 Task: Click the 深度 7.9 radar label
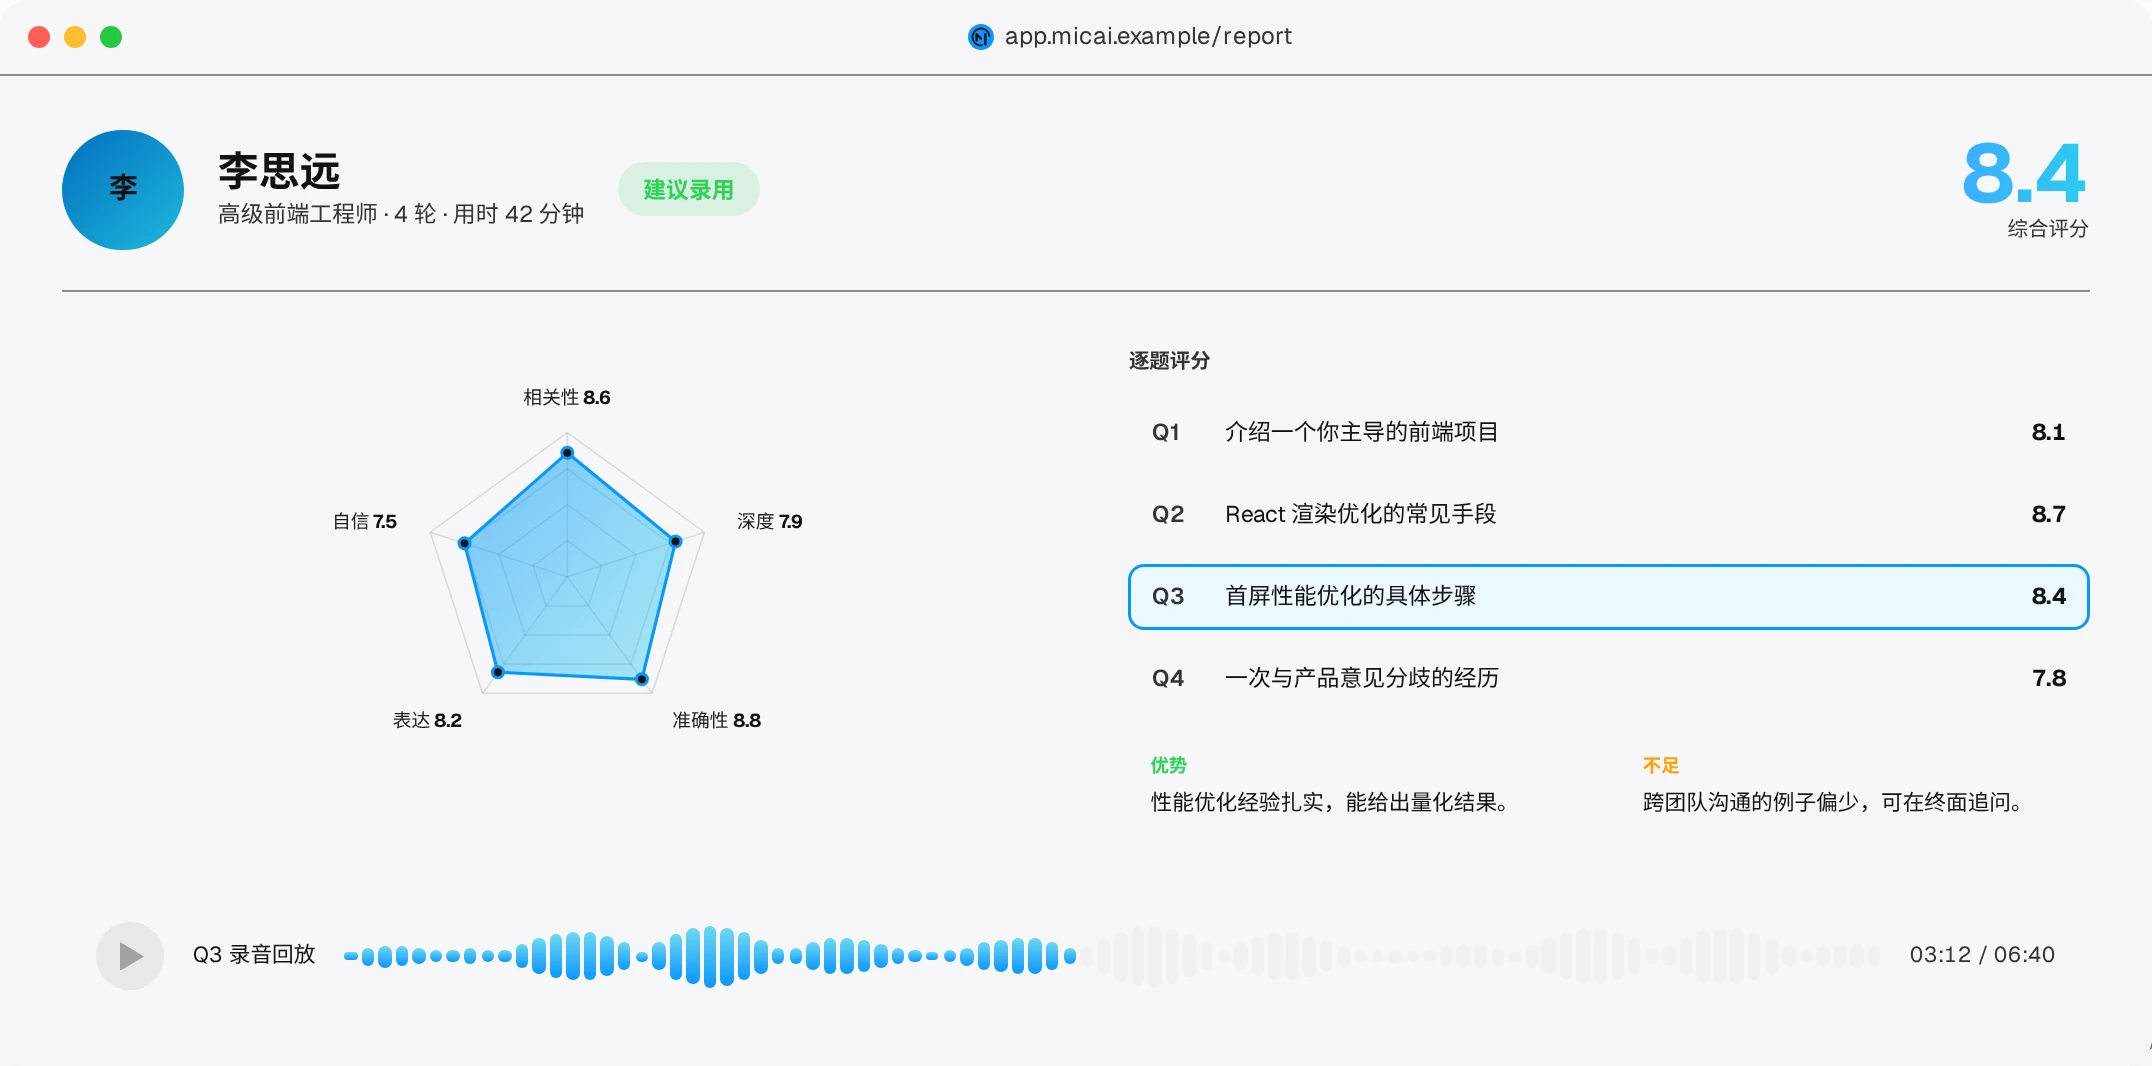pos(769,521)
